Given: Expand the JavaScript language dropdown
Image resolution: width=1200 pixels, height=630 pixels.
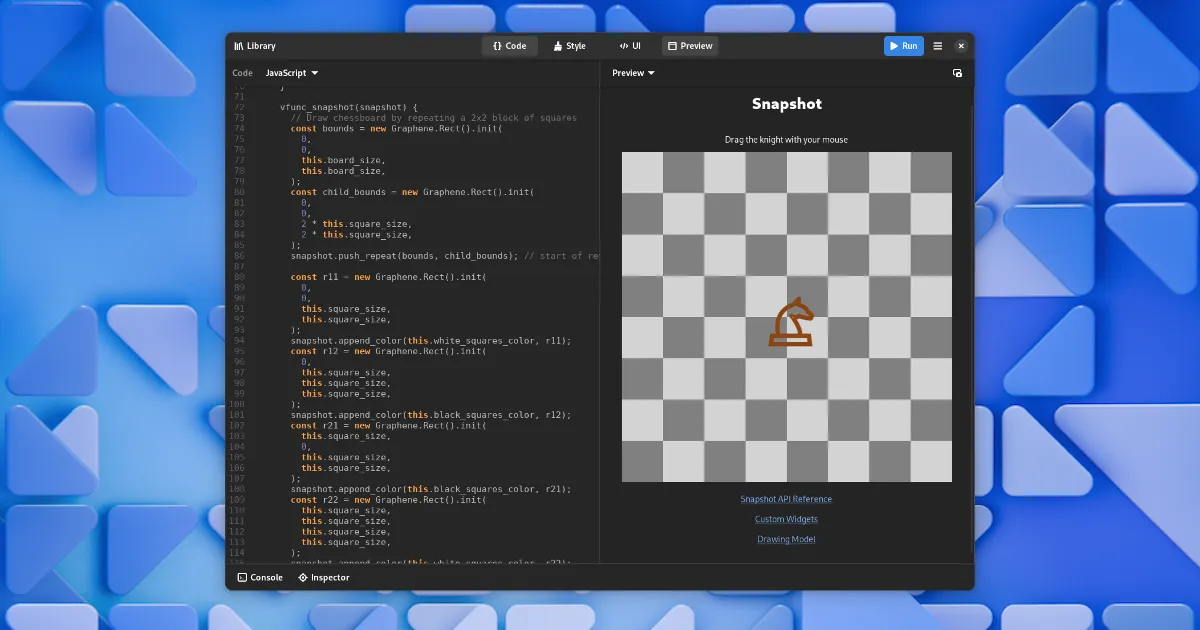Looking at the screenshot, I should tap(291, 73).
